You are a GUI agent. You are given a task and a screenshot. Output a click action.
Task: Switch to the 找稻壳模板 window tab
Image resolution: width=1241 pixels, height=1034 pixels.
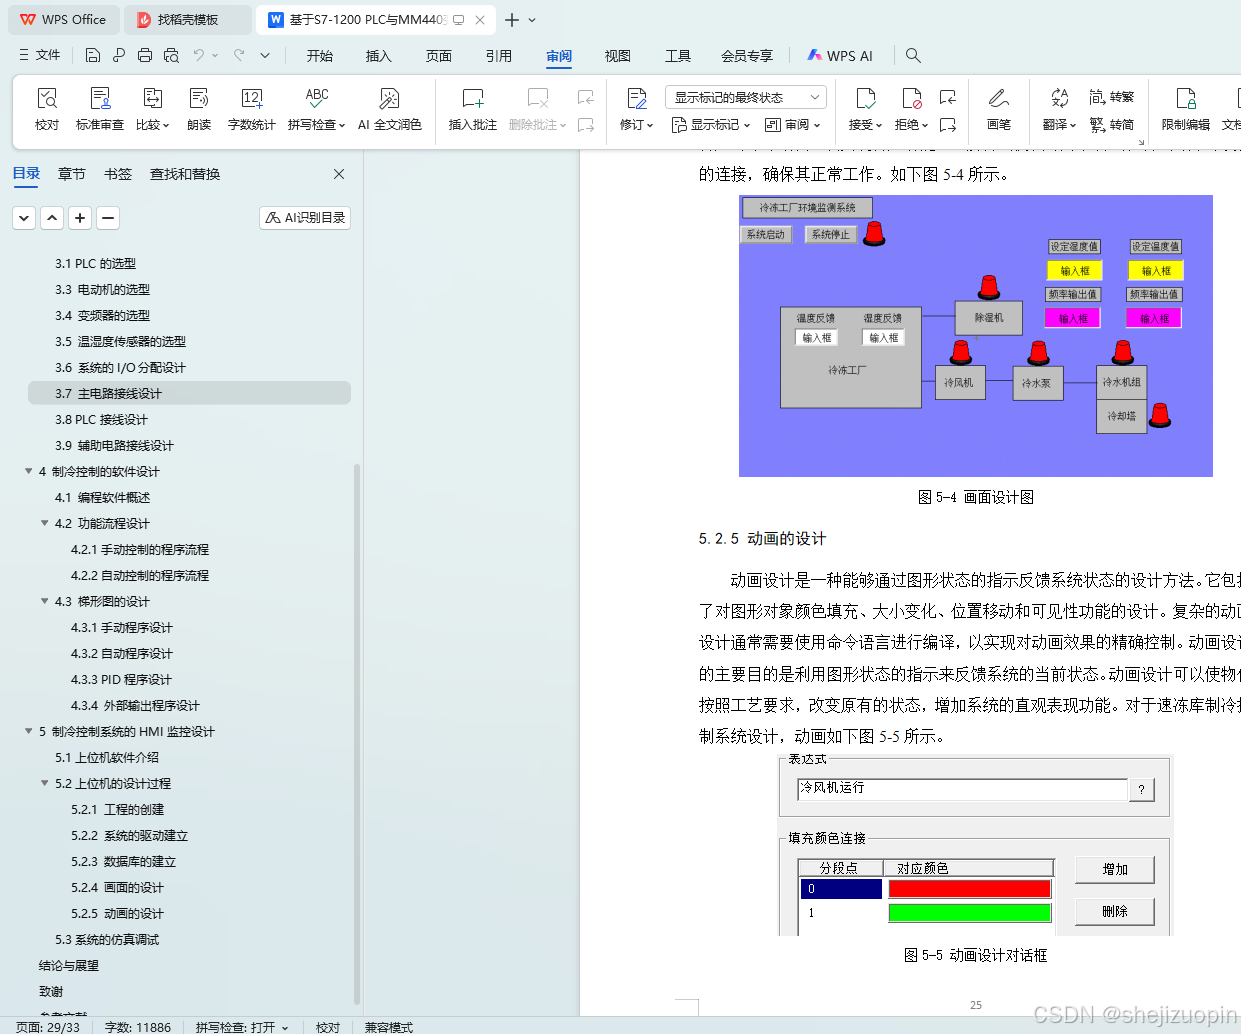pyautogui.click(x=188, y=19)
